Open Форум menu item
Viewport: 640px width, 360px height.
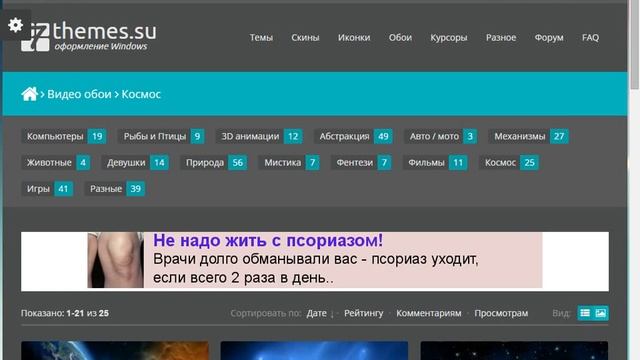pos(549,38)
